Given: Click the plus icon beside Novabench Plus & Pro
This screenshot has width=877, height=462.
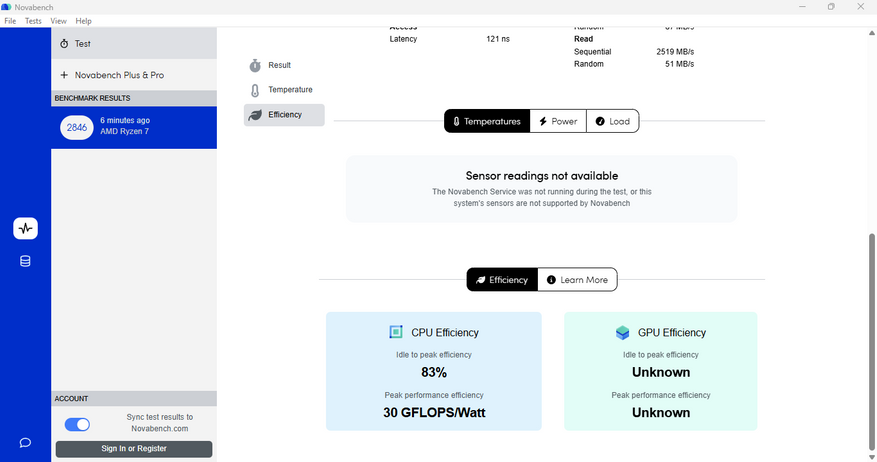Looking at the screenshot, I should (64, 75).
